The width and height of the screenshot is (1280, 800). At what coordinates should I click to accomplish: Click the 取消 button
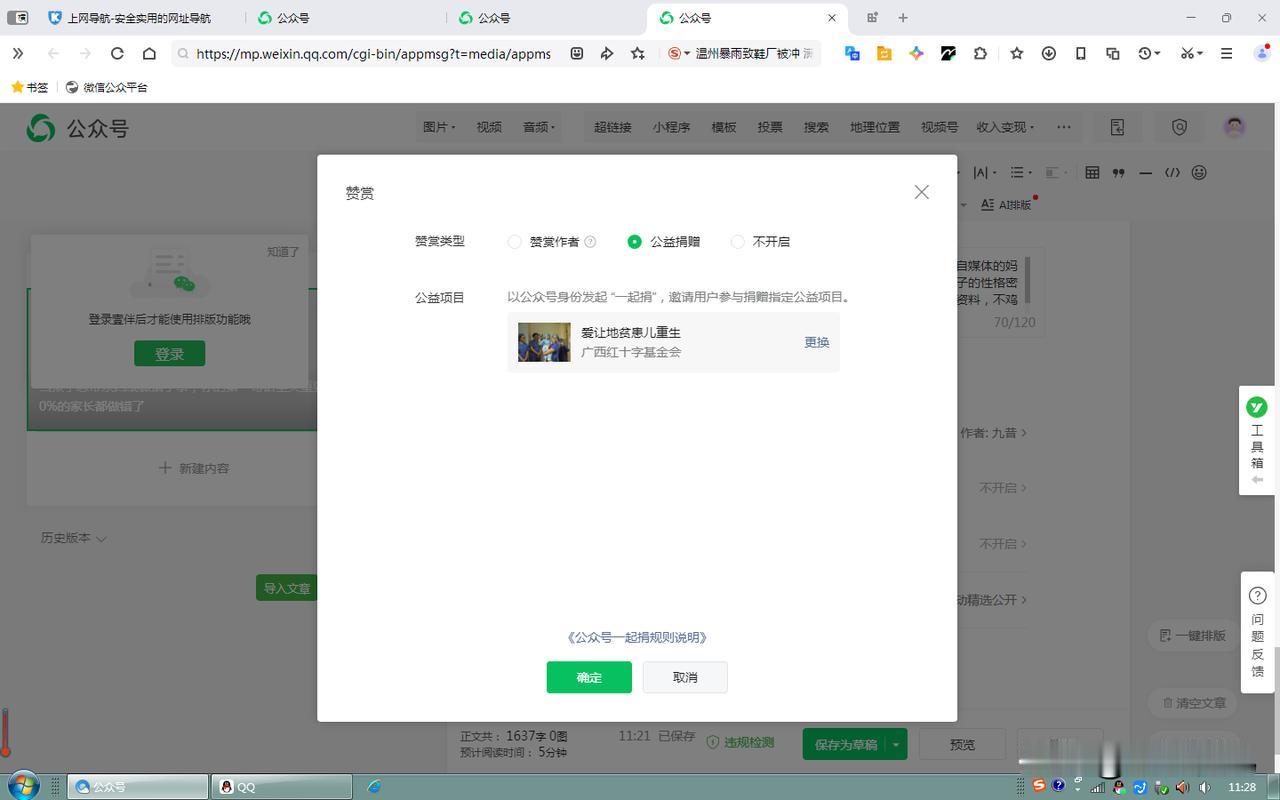(x=685, y=677)
